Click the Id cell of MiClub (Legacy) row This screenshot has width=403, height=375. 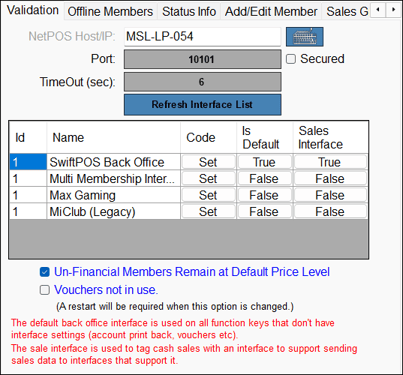coord(28,211)
